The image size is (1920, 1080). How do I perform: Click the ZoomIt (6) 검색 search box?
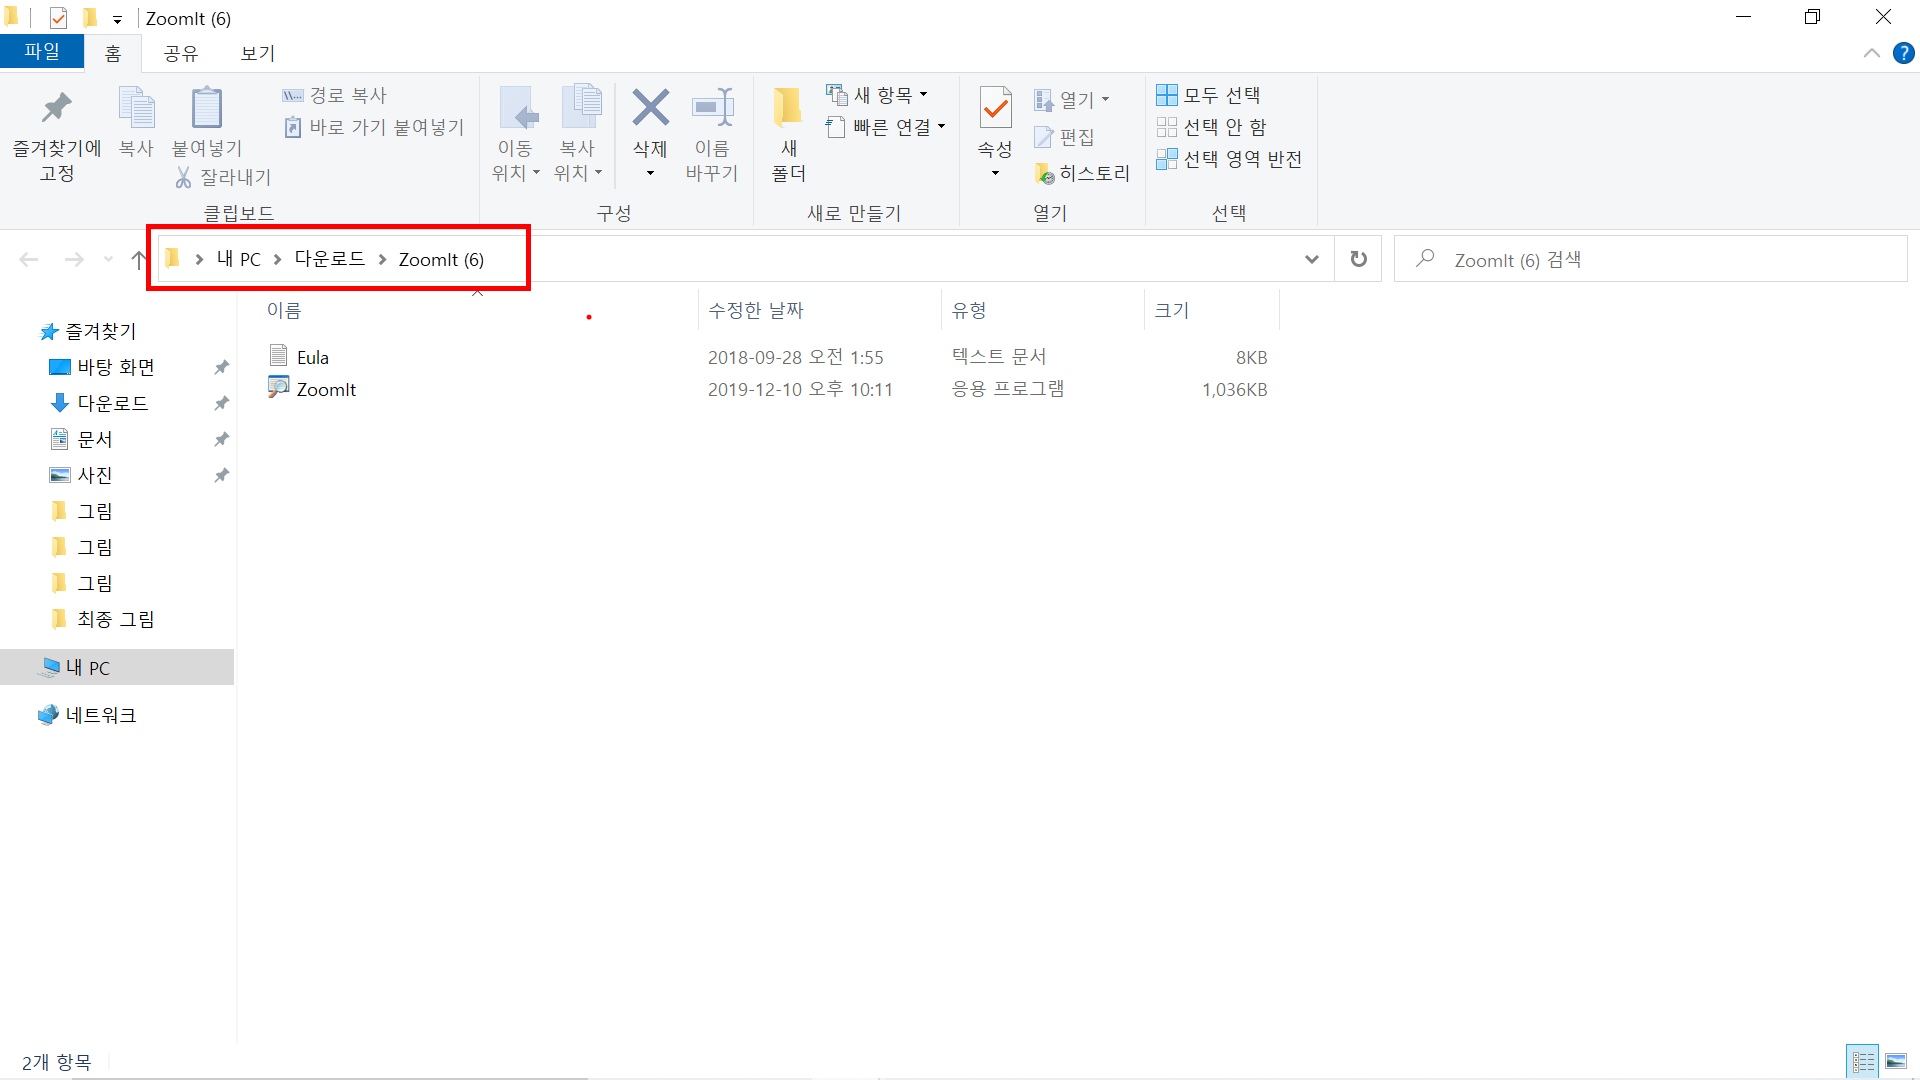tap(1651, 260)
